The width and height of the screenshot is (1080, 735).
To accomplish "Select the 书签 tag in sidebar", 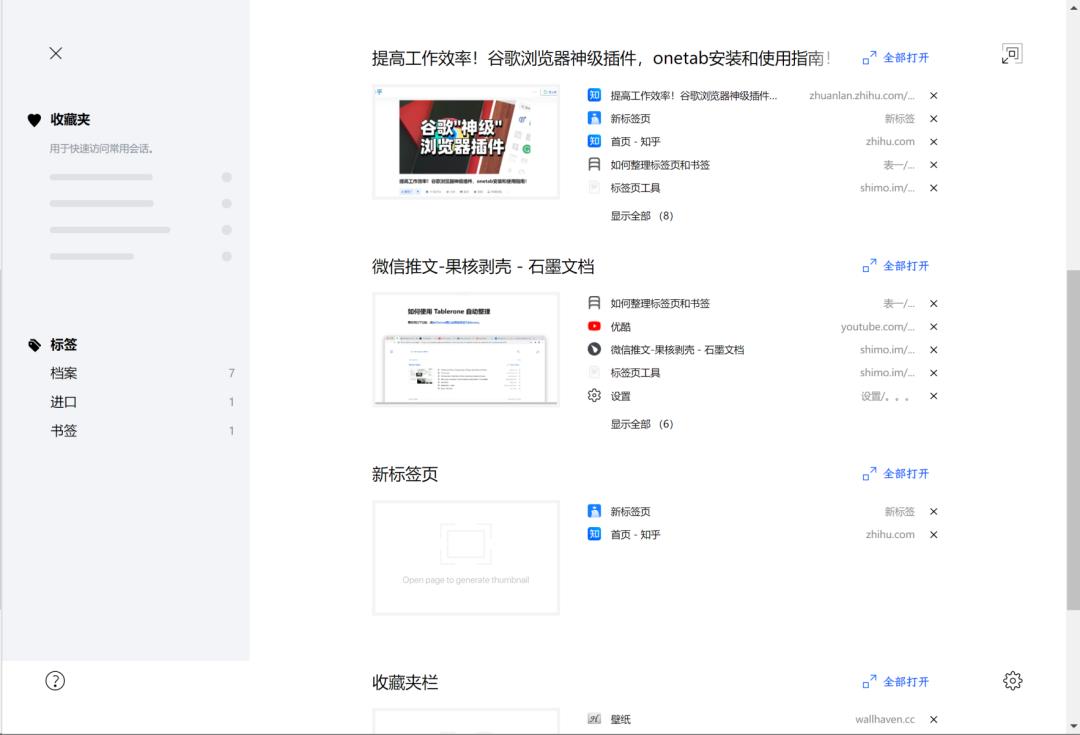I will (x=62, y=430).
